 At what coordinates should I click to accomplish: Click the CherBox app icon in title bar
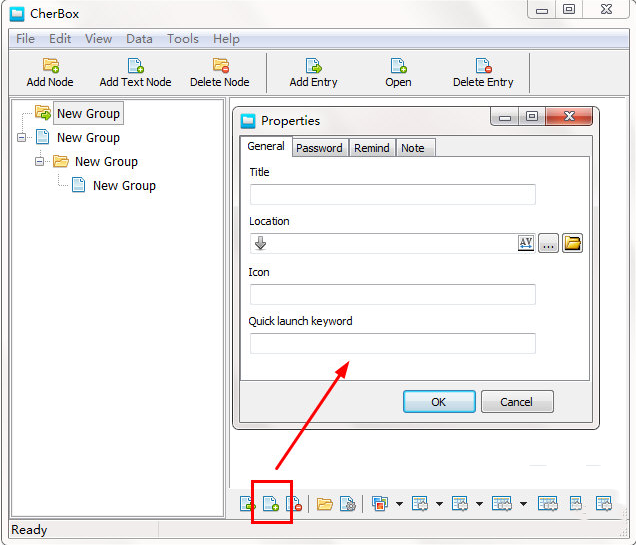[17, 14]
